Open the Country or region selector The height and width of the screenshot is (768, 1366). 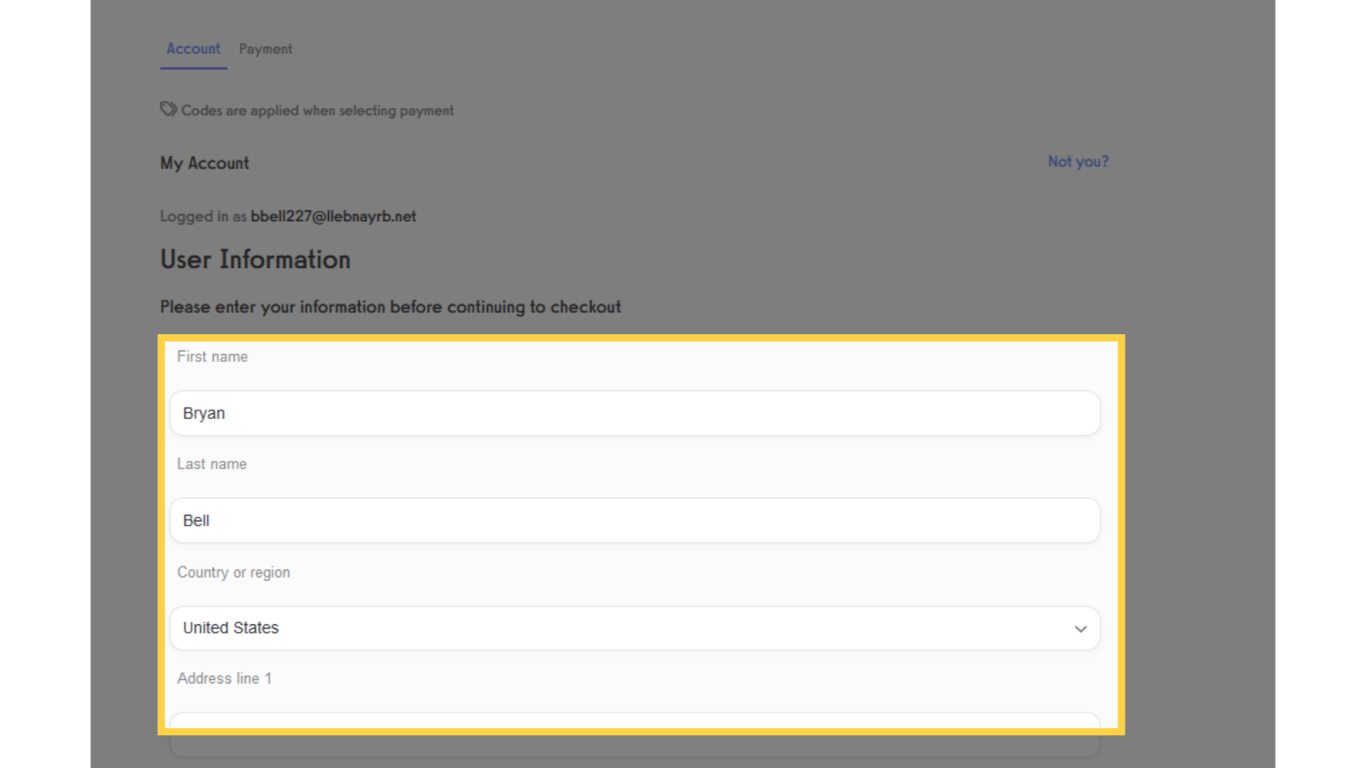[x=634, y=628]
